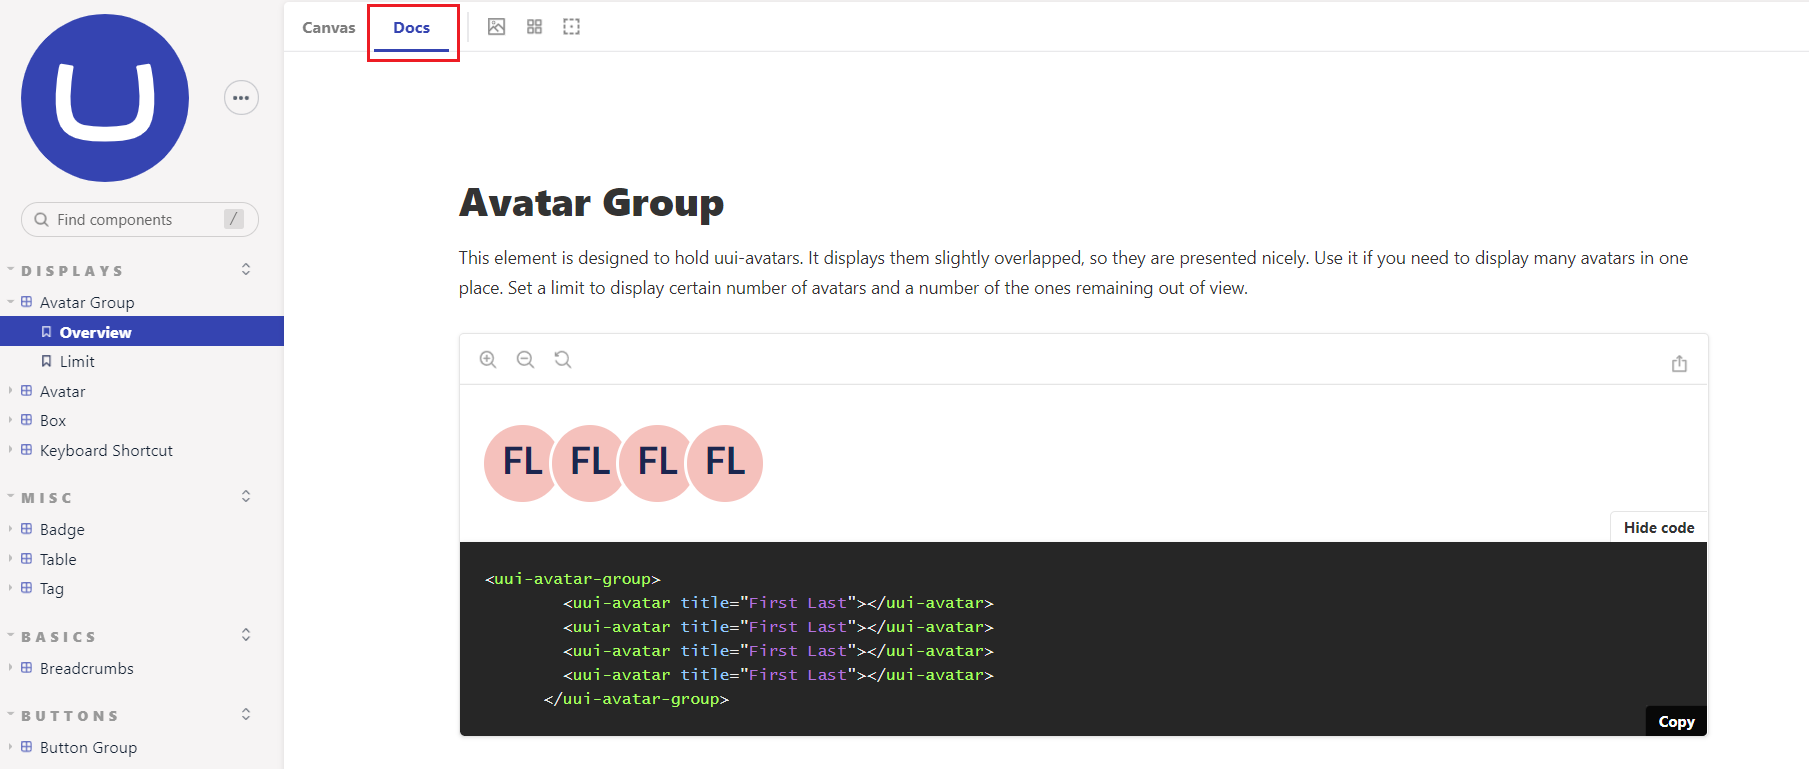Open the sidebar ellipsis menu
Image resolution: width=1811 pixels, height=769 pixels.
point(241,98)
